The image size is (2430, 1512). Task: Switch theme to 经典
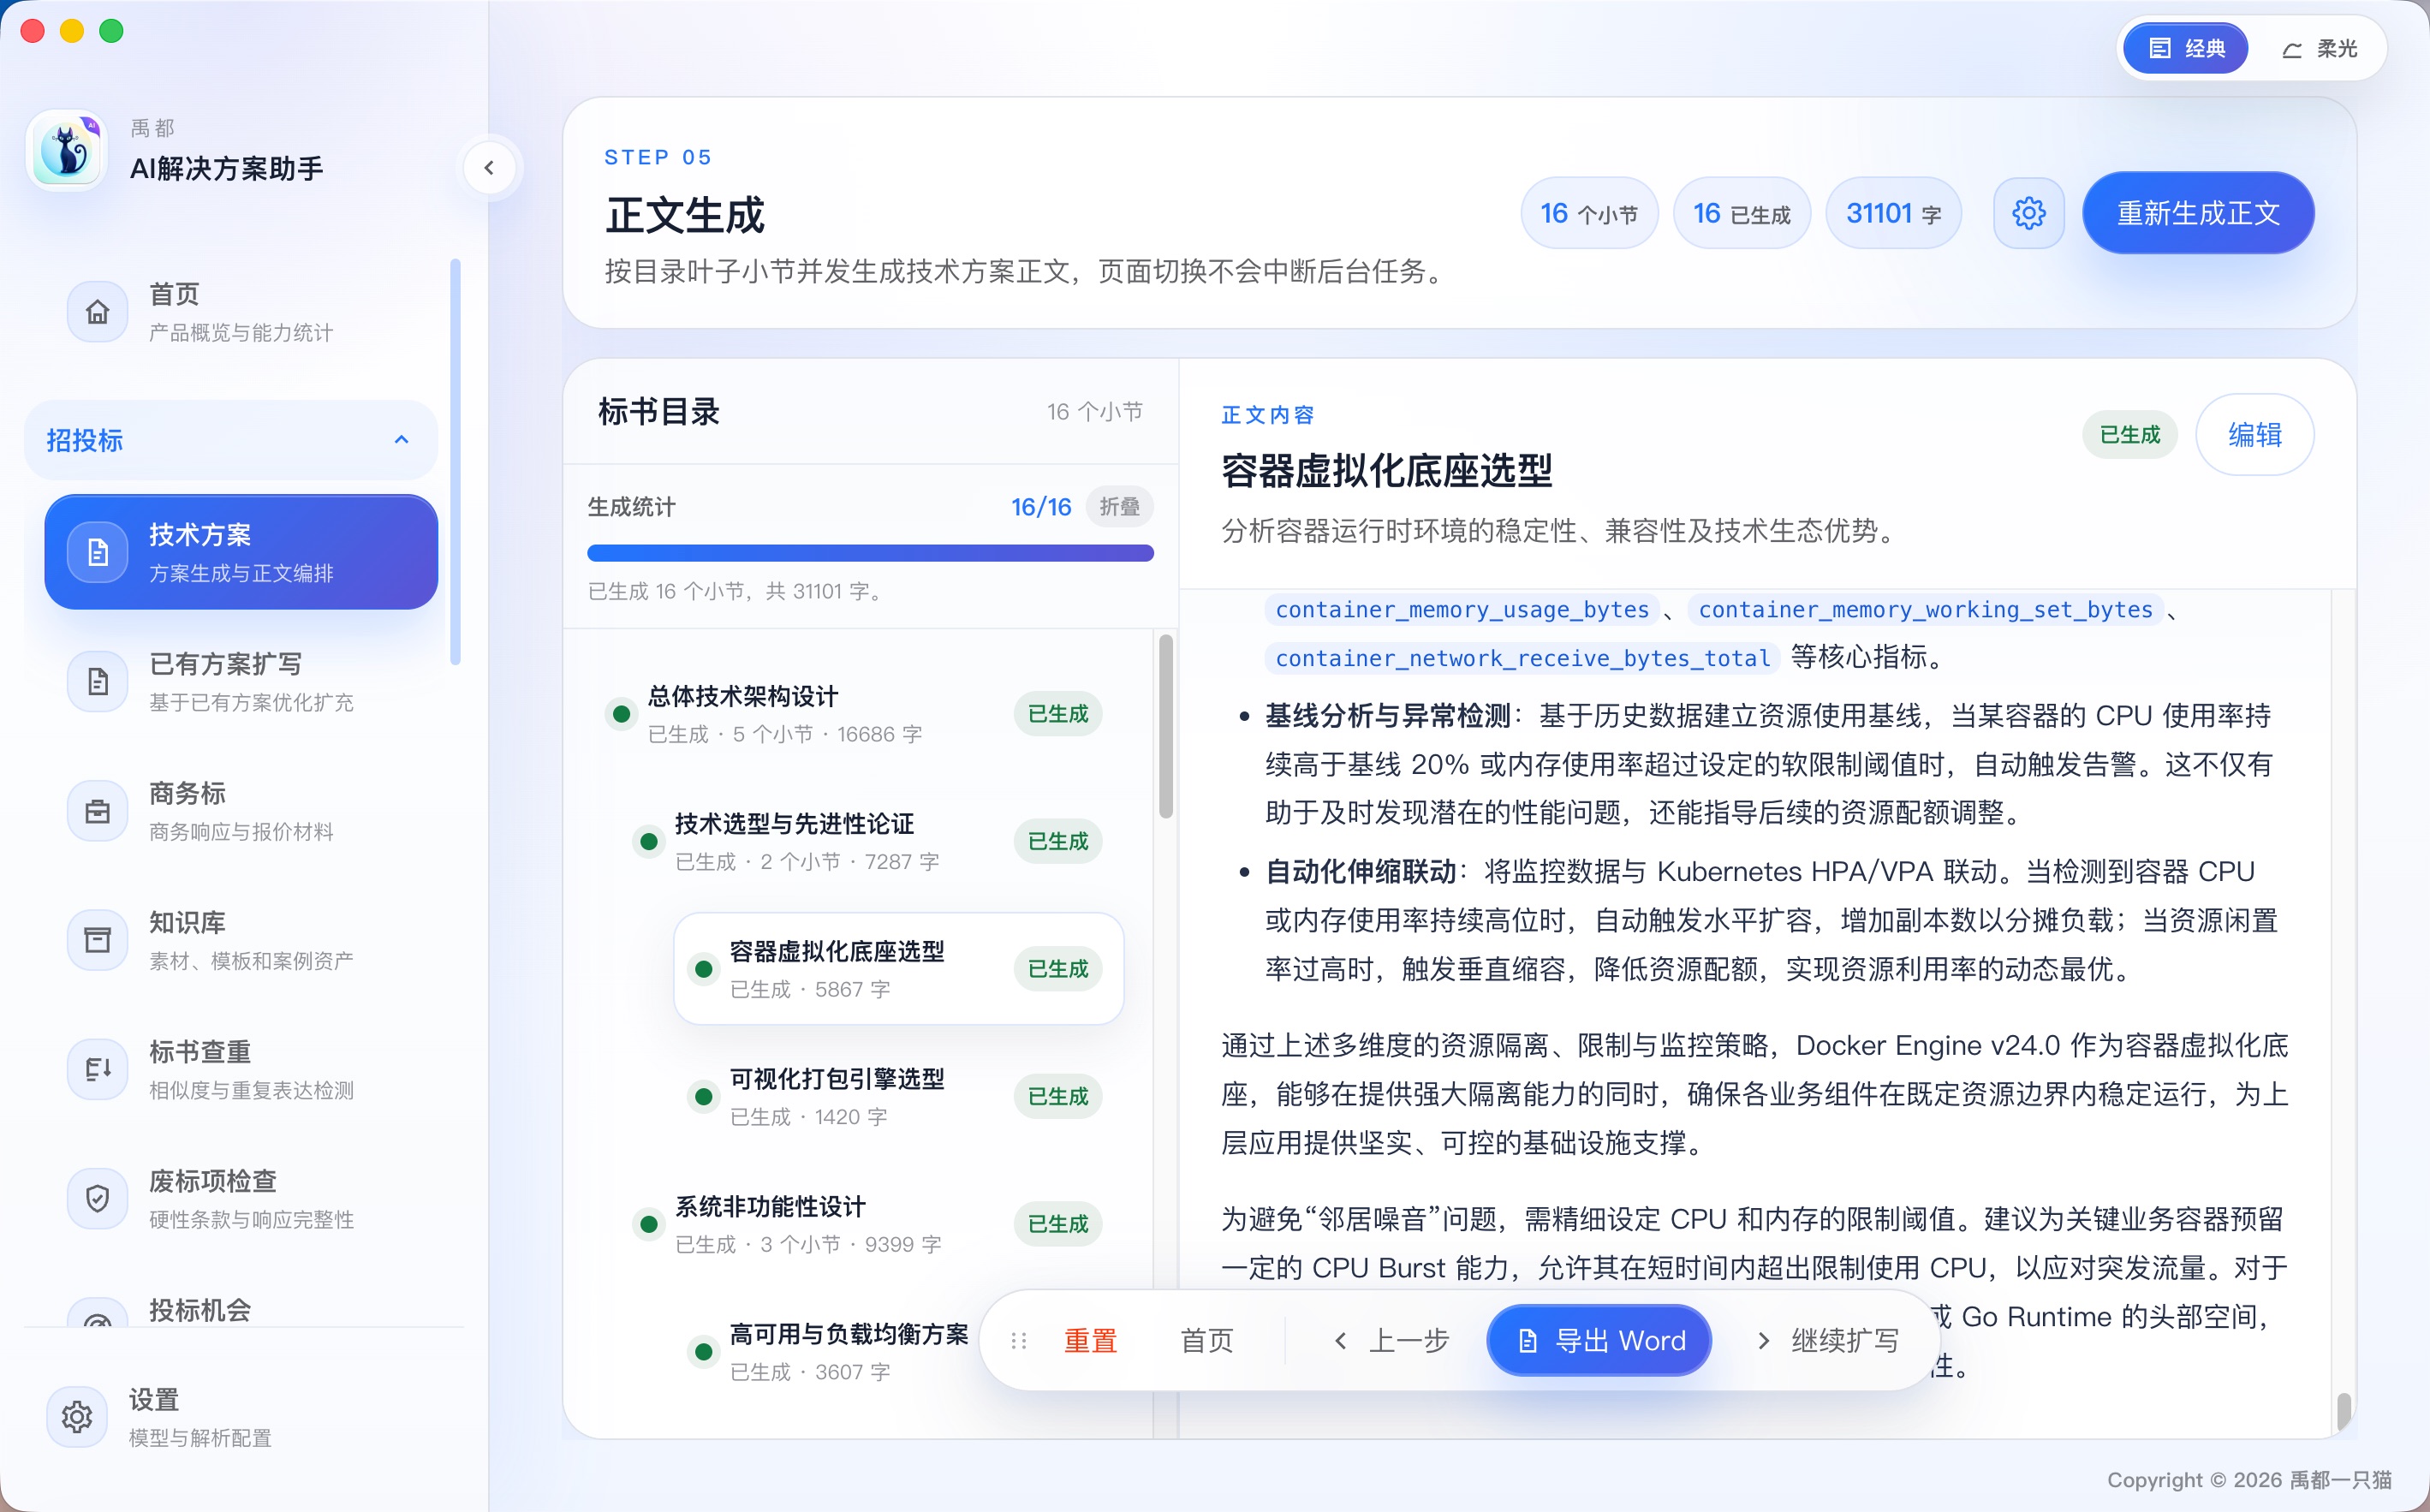coord(2186,48)
